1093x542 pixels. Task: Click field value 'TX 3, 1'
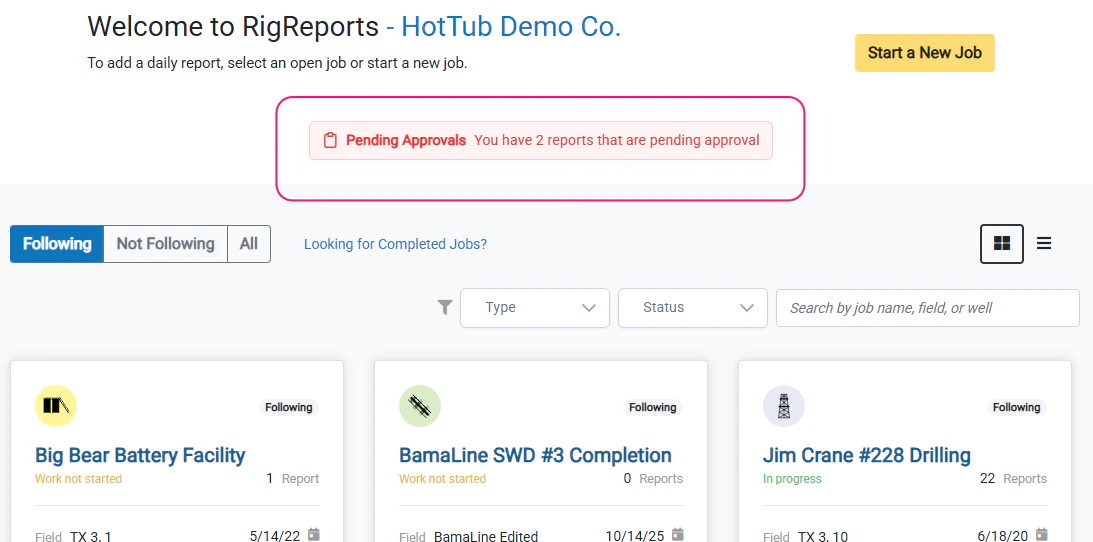pyautogui.click(x=91, y=536)
